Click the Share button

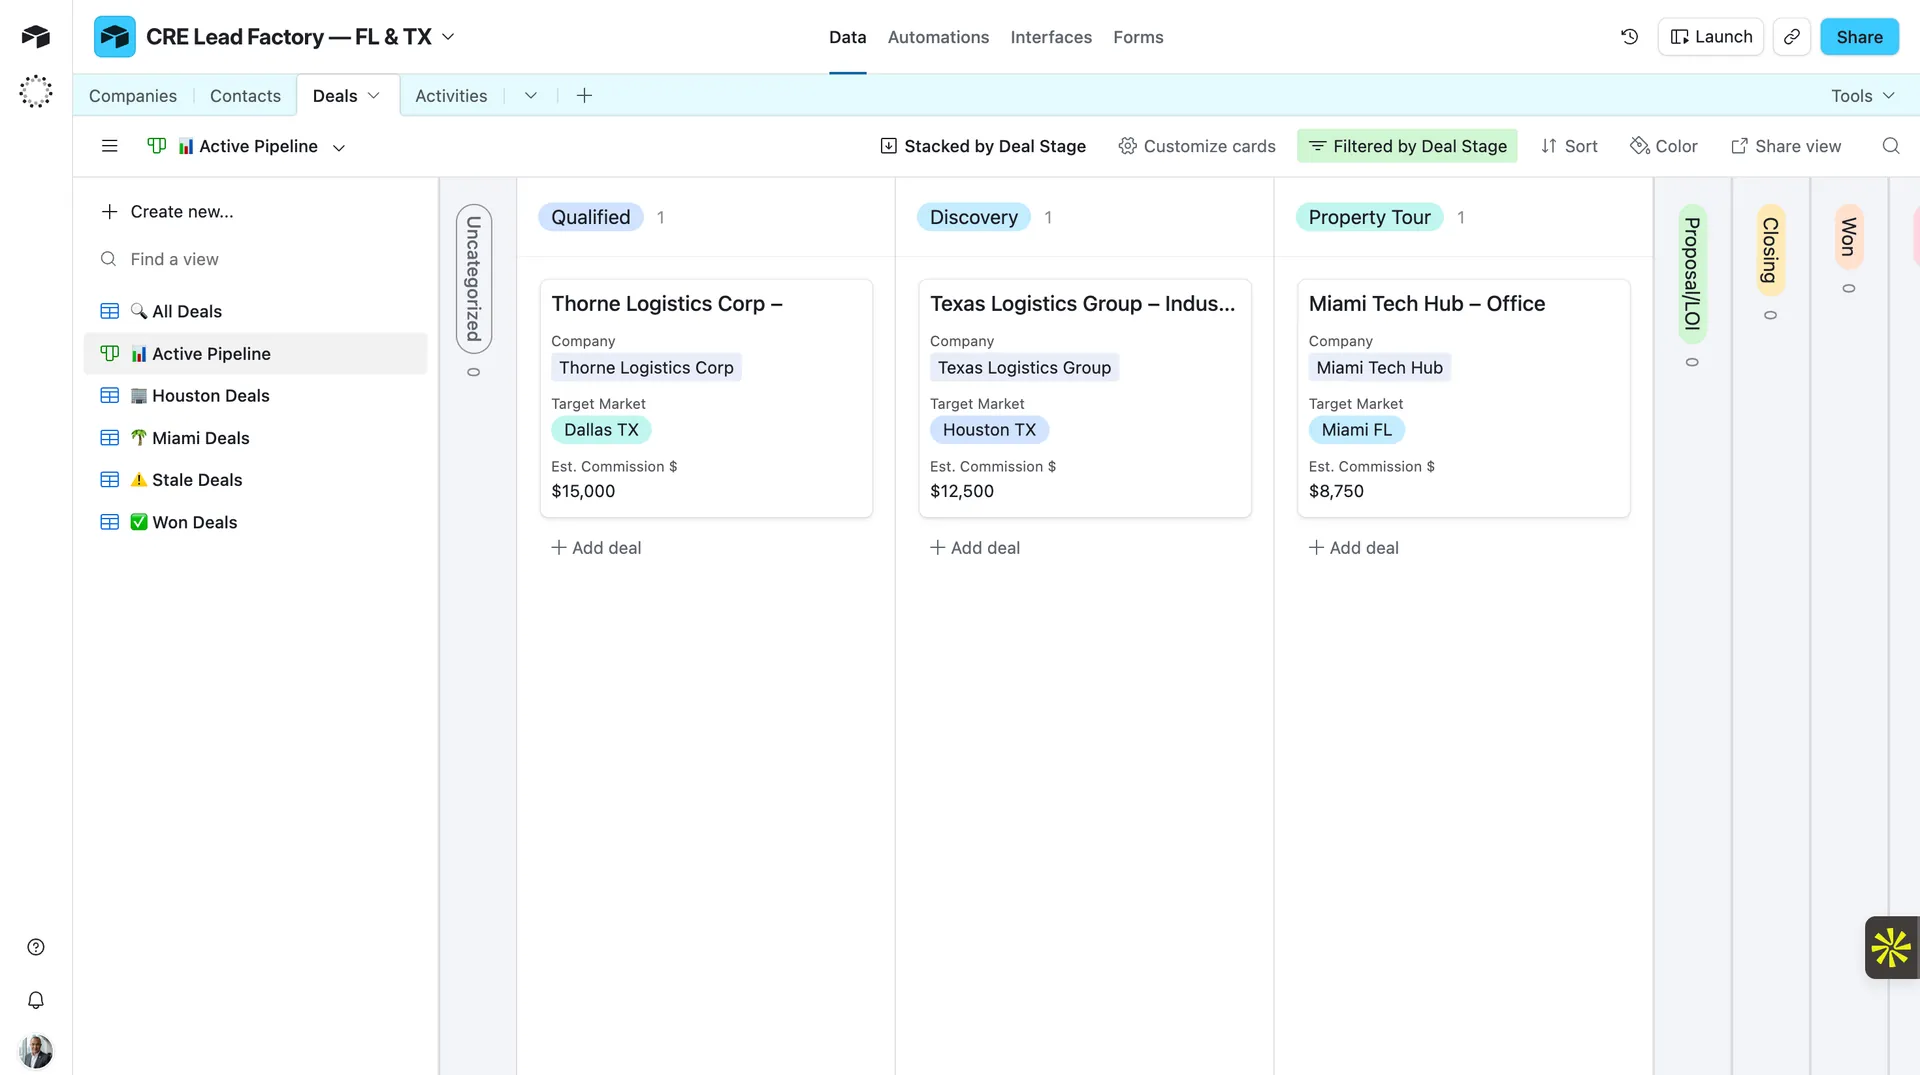(x=1860, y=36)
